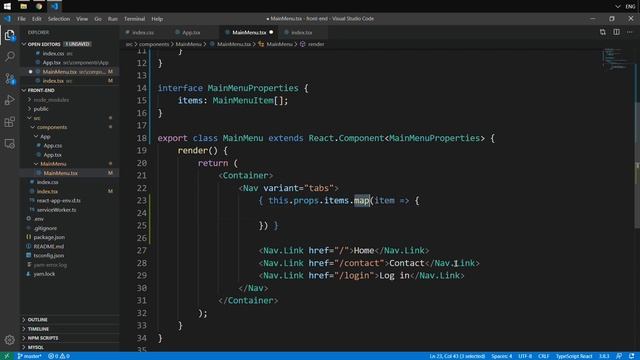Open the File menu

point(22,19)
